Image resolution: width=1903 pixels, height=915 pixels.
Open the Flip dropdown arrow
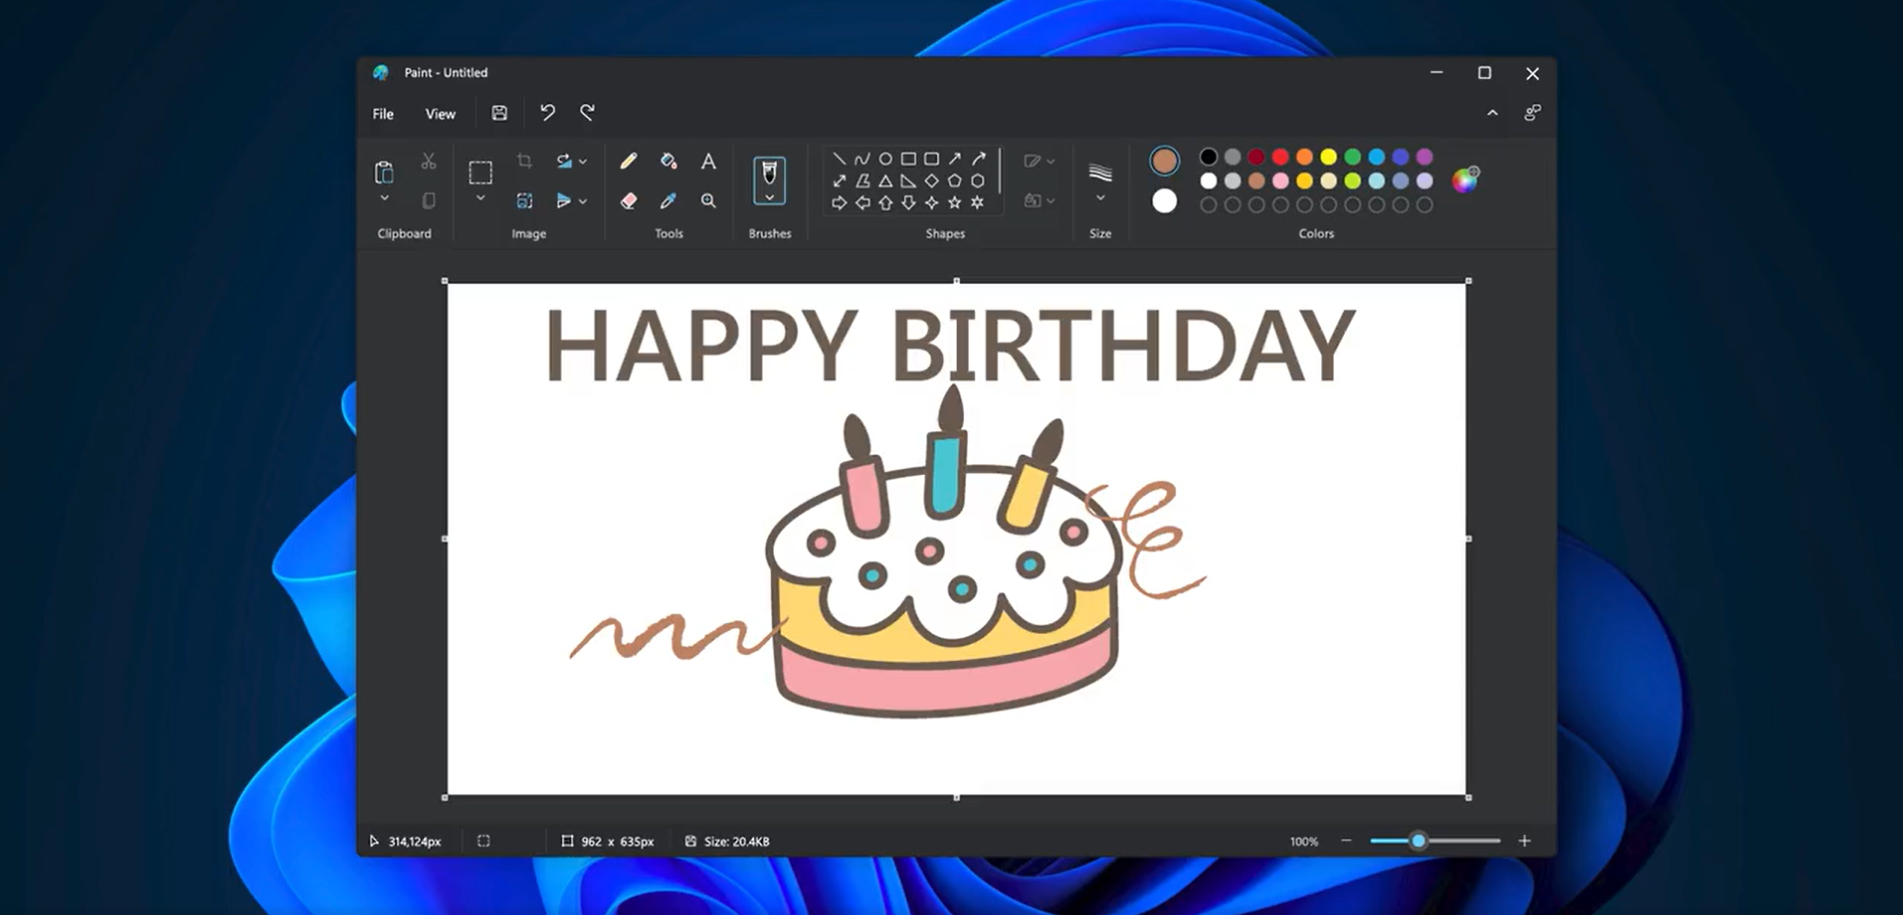pyautogui.click(x=583, y=201)
